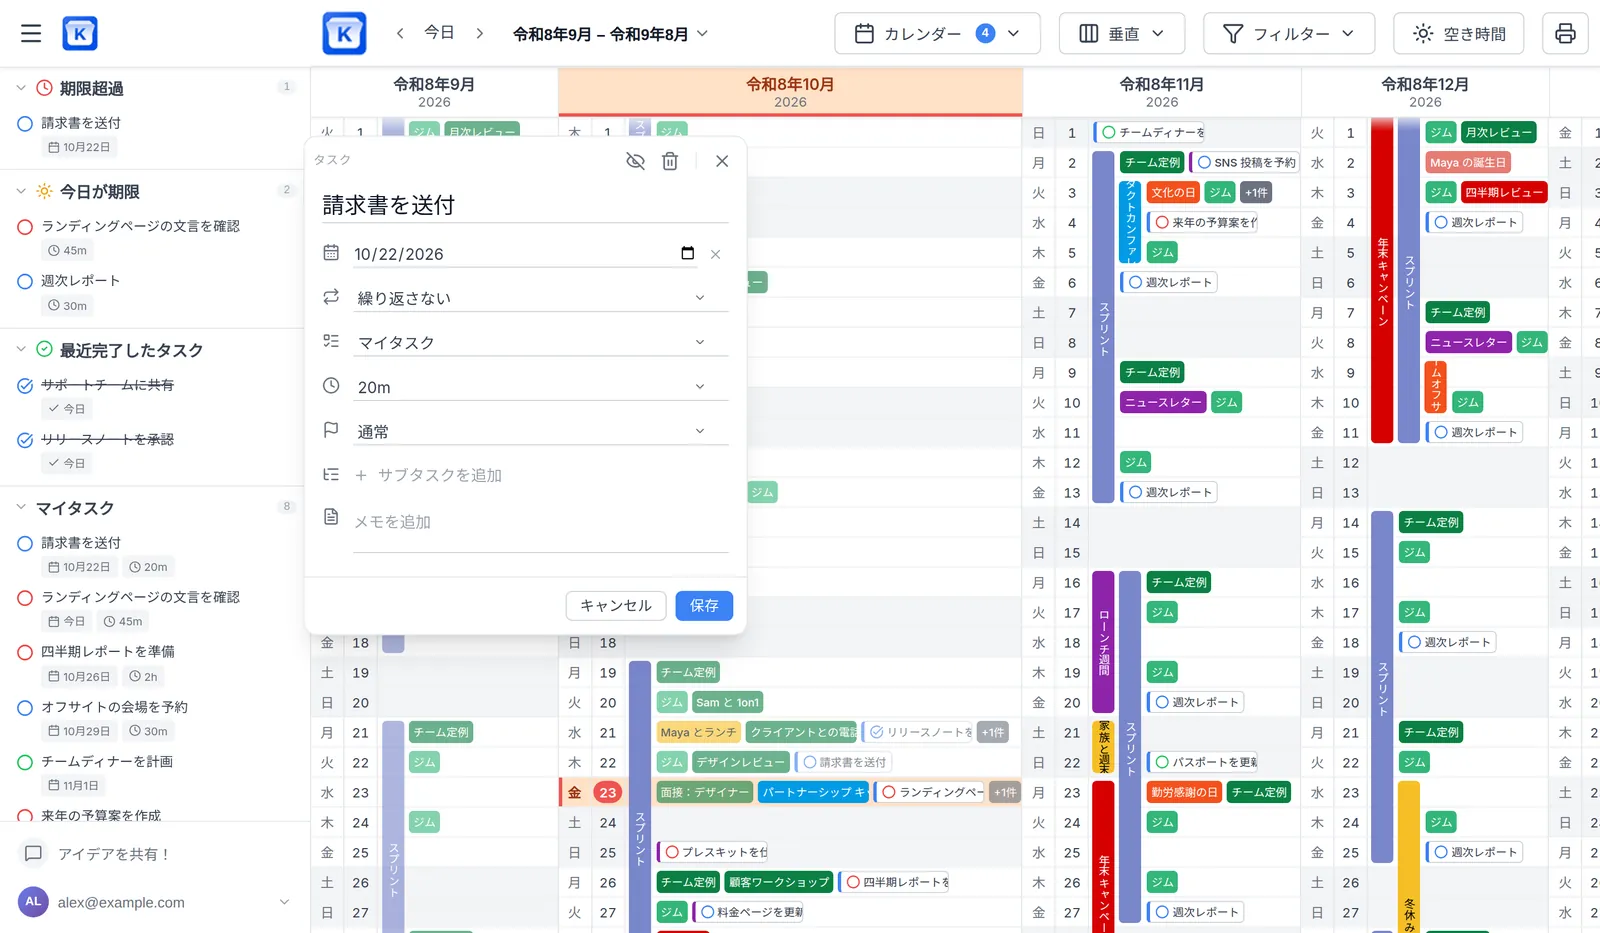This screenshot has height=933, width=1600.
Task: Open the date range dropdown 令和8年9月 – 令和9年8月
Action: (610, 34)
